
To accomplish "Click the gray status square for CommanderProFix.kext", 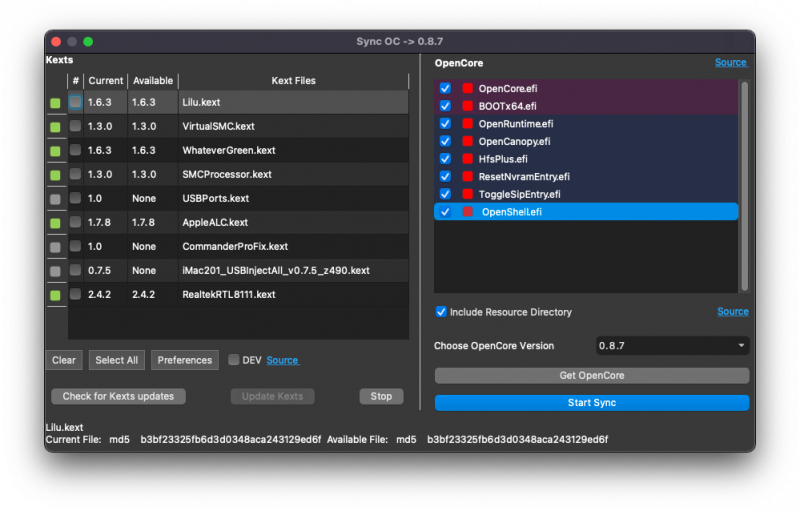I will 55,247.
